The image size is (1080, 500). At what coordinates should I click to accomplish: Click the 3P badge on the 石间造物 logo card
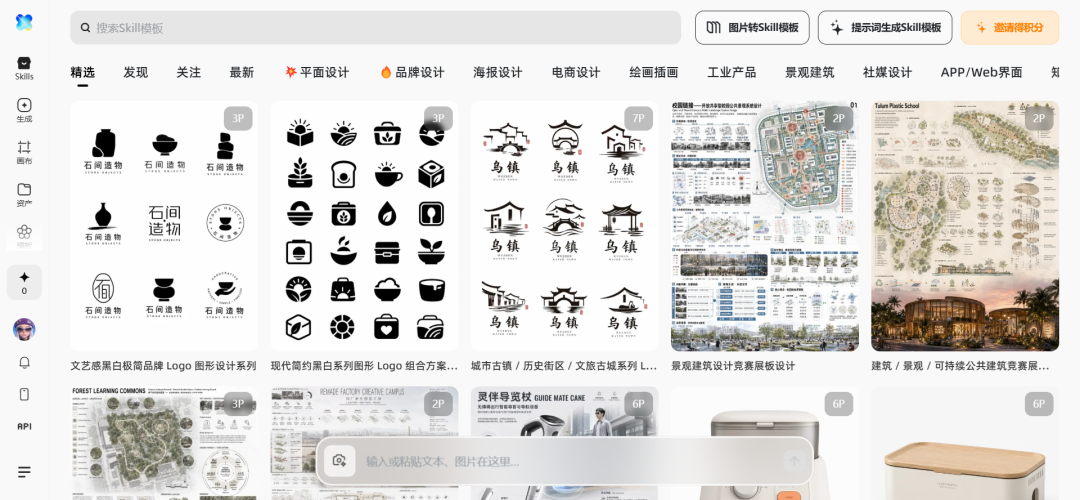click(238, 118)
